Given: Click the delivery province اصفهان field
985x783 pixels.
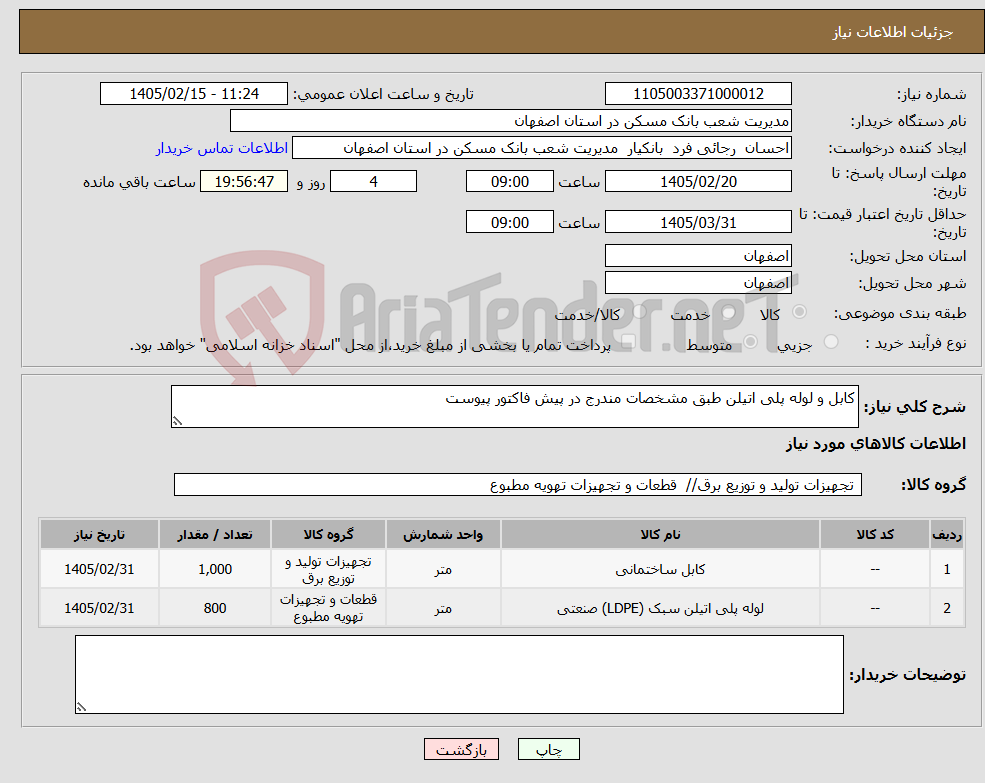Looking at the screenshot, I should click(698, 256).
